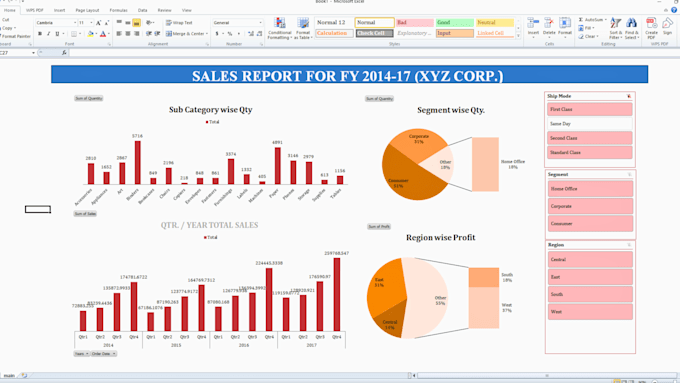Open the Years field filter button
The width and height of the screenshot is (680, 383).
point(81,354)
